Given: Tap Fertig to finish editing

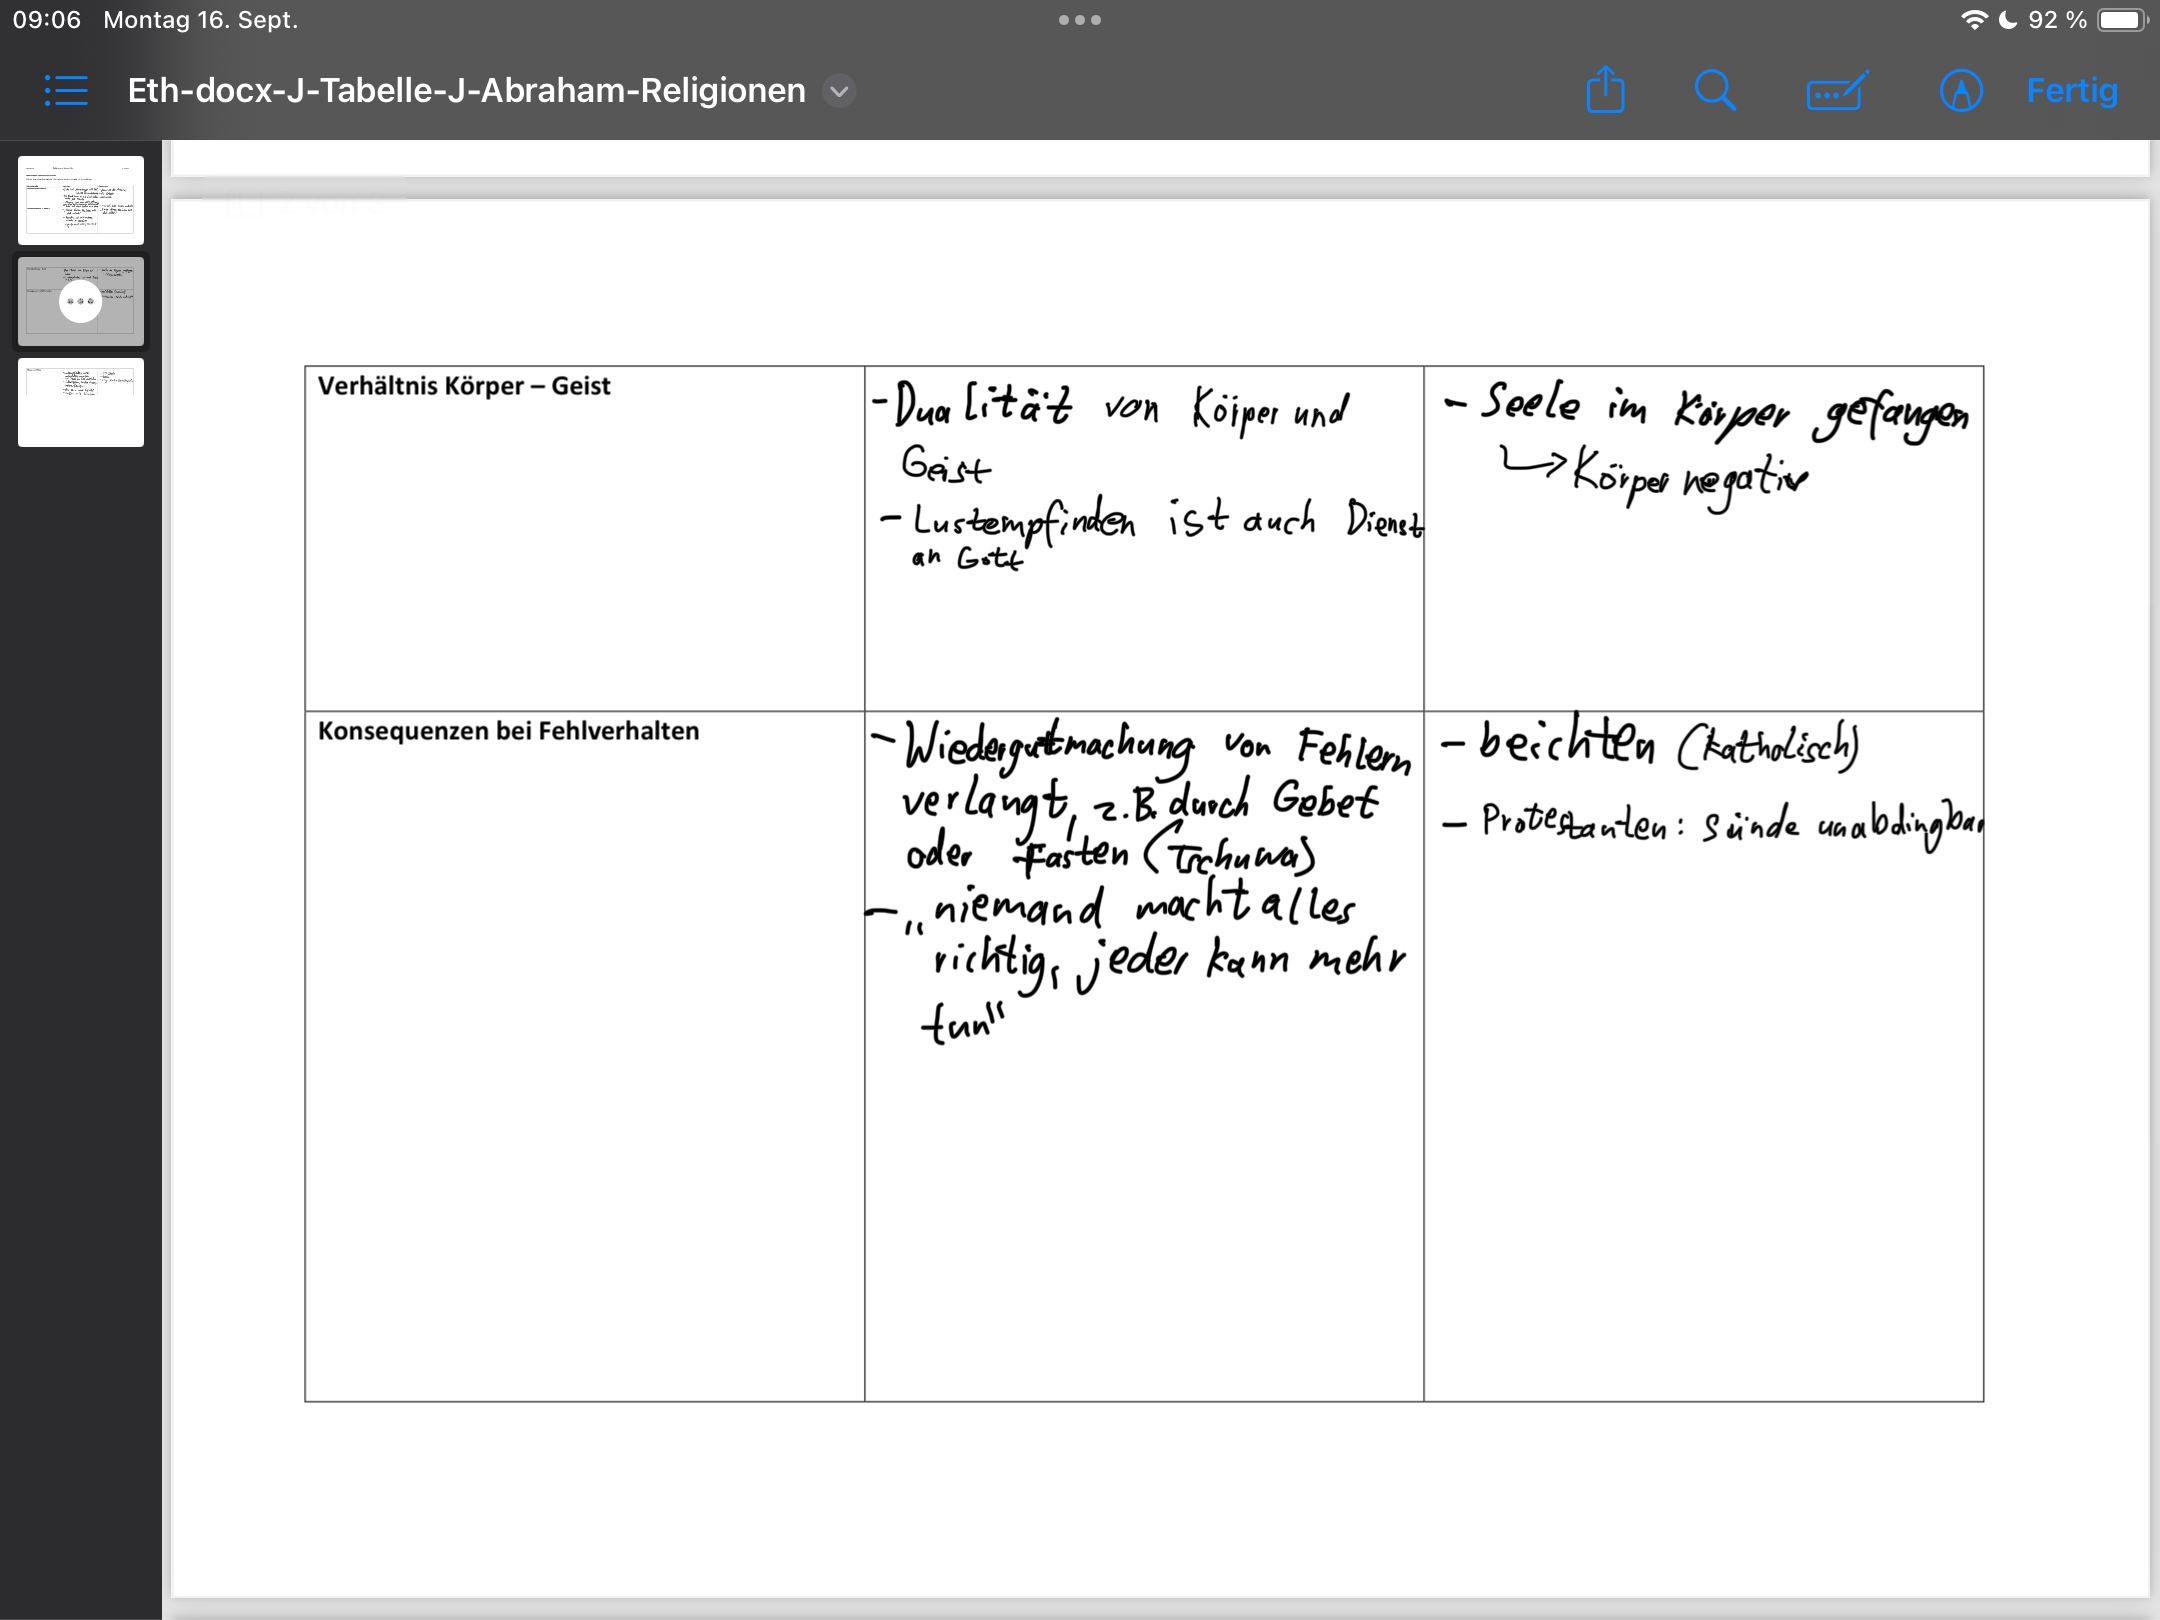Looking at the screenshot, I should 2072,91.
